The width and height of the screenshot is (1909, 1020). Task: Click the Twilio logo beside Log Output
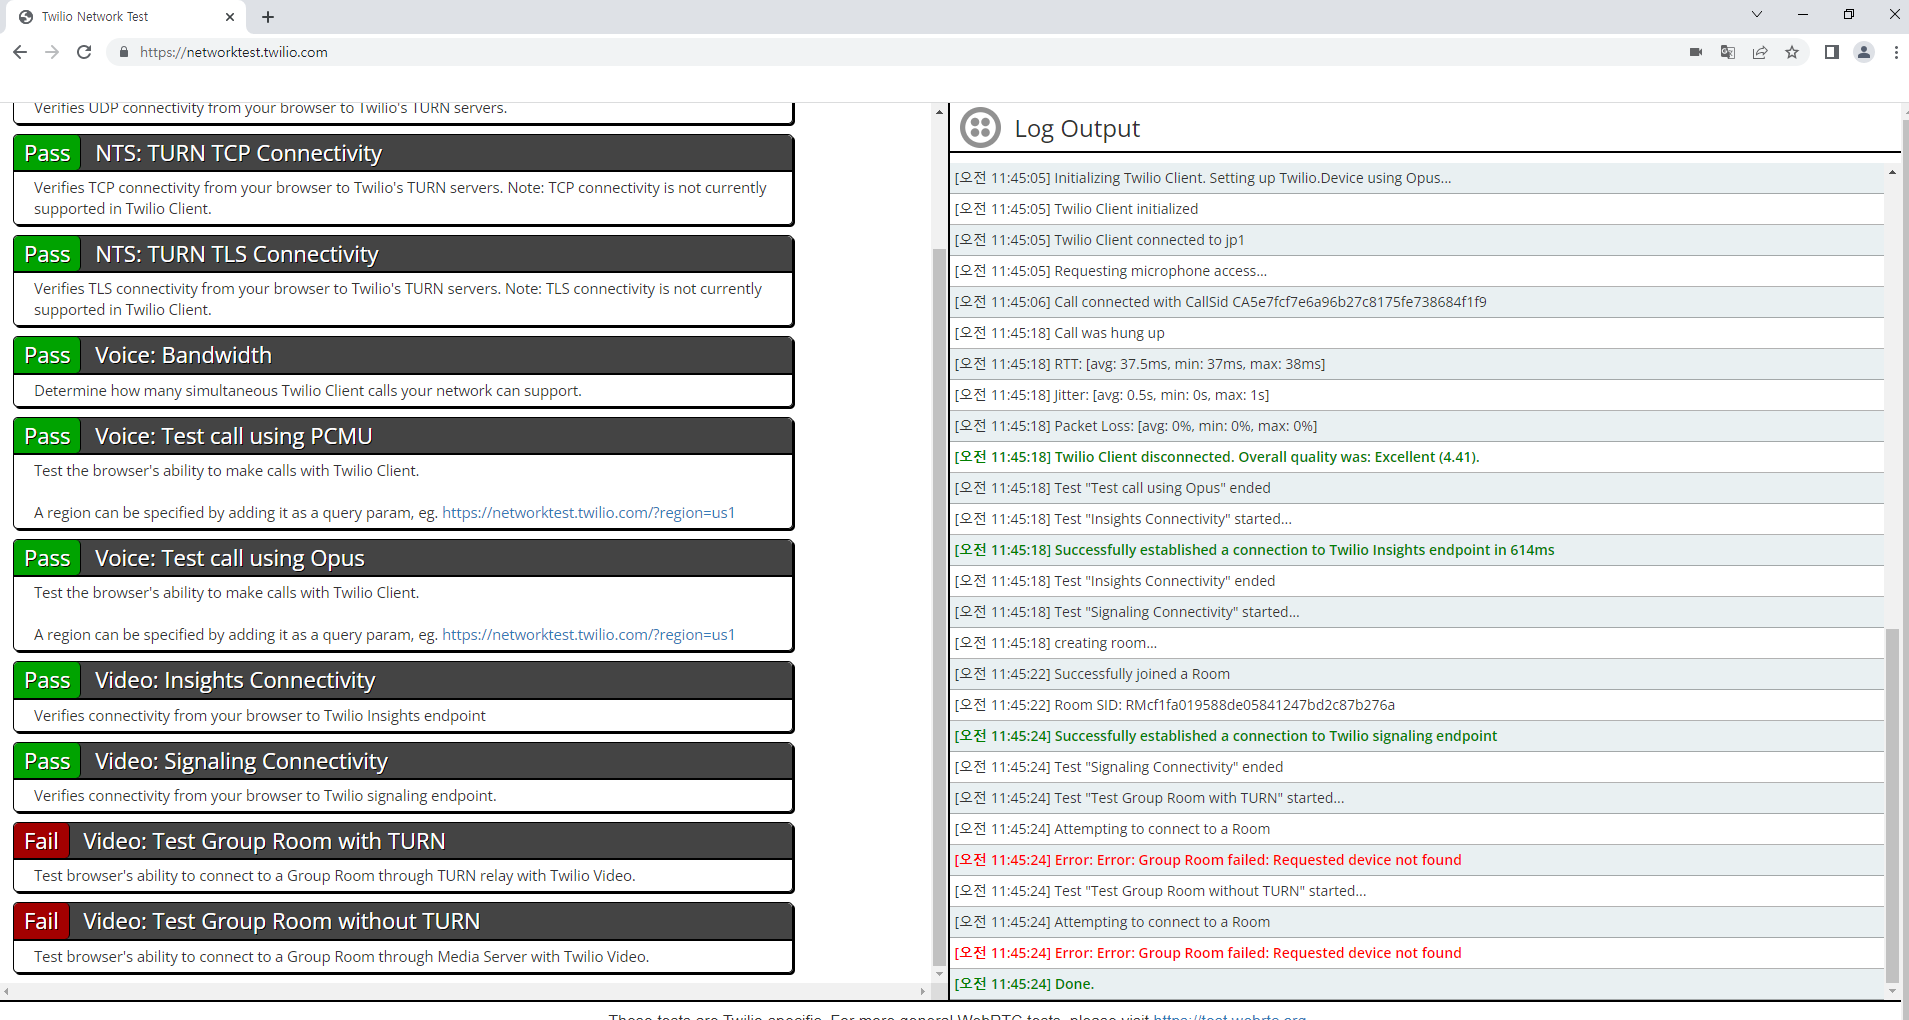pos(980,128)
